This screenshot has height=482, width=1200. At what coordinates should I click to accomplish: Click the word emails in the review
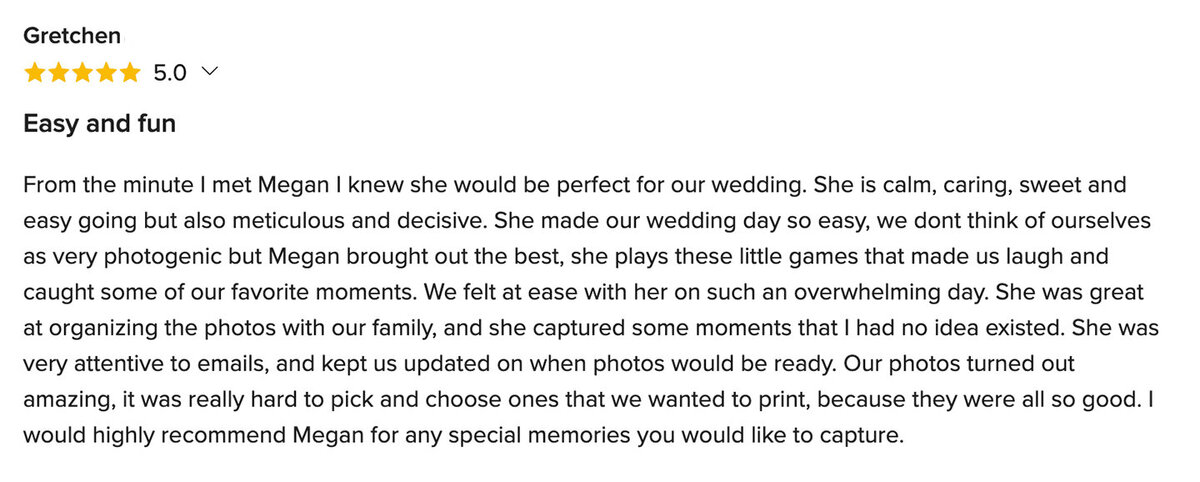(214, 364)
